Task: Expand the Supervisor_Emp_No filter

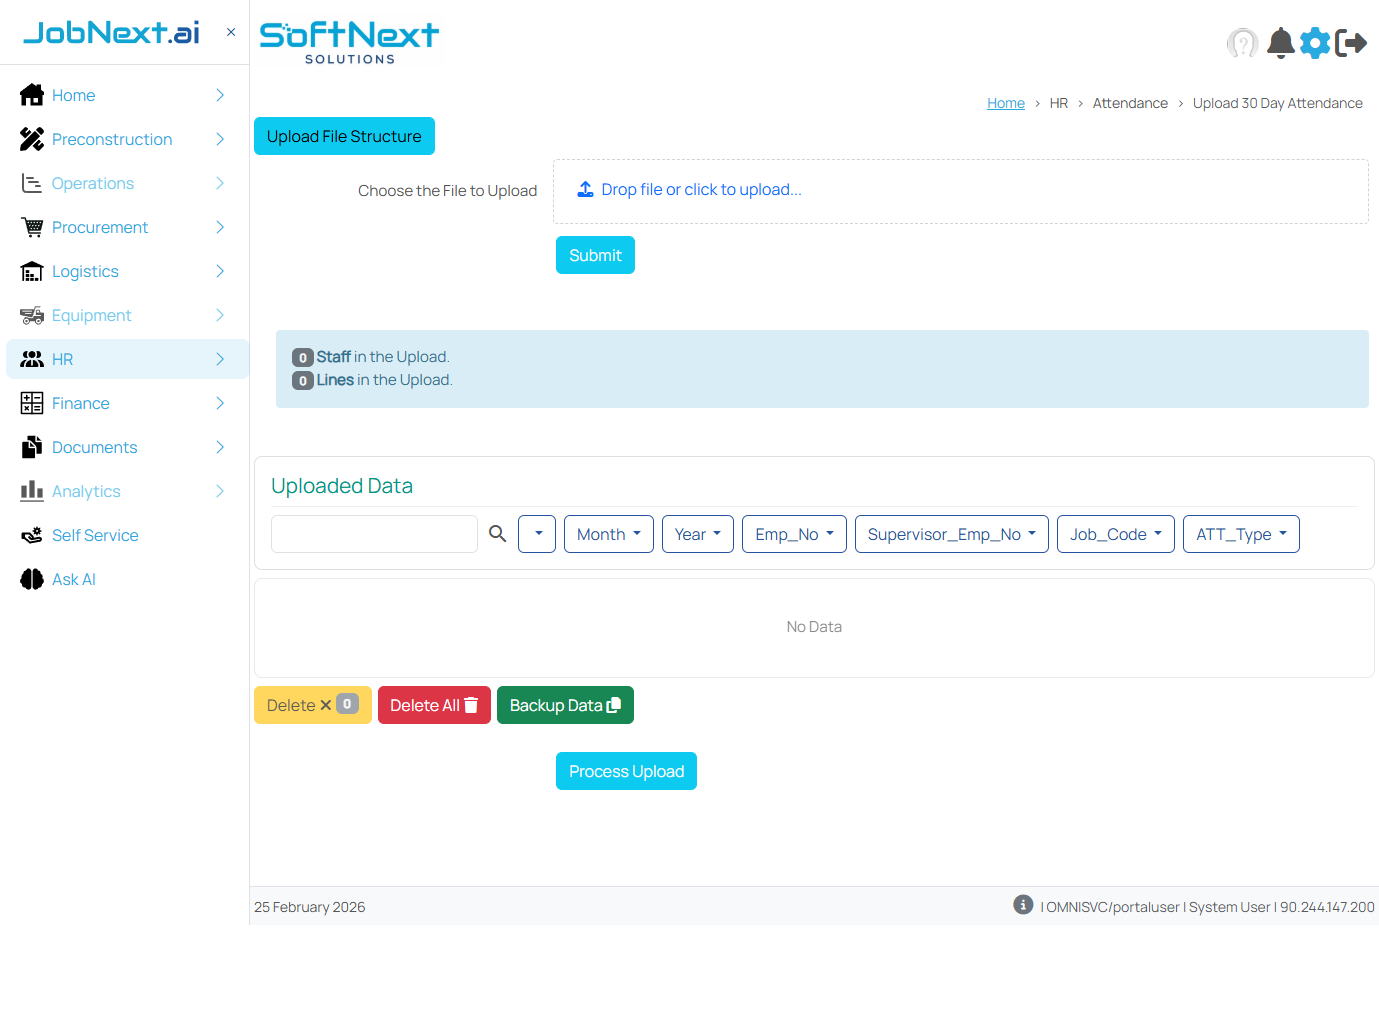Action: pos(951,534)
